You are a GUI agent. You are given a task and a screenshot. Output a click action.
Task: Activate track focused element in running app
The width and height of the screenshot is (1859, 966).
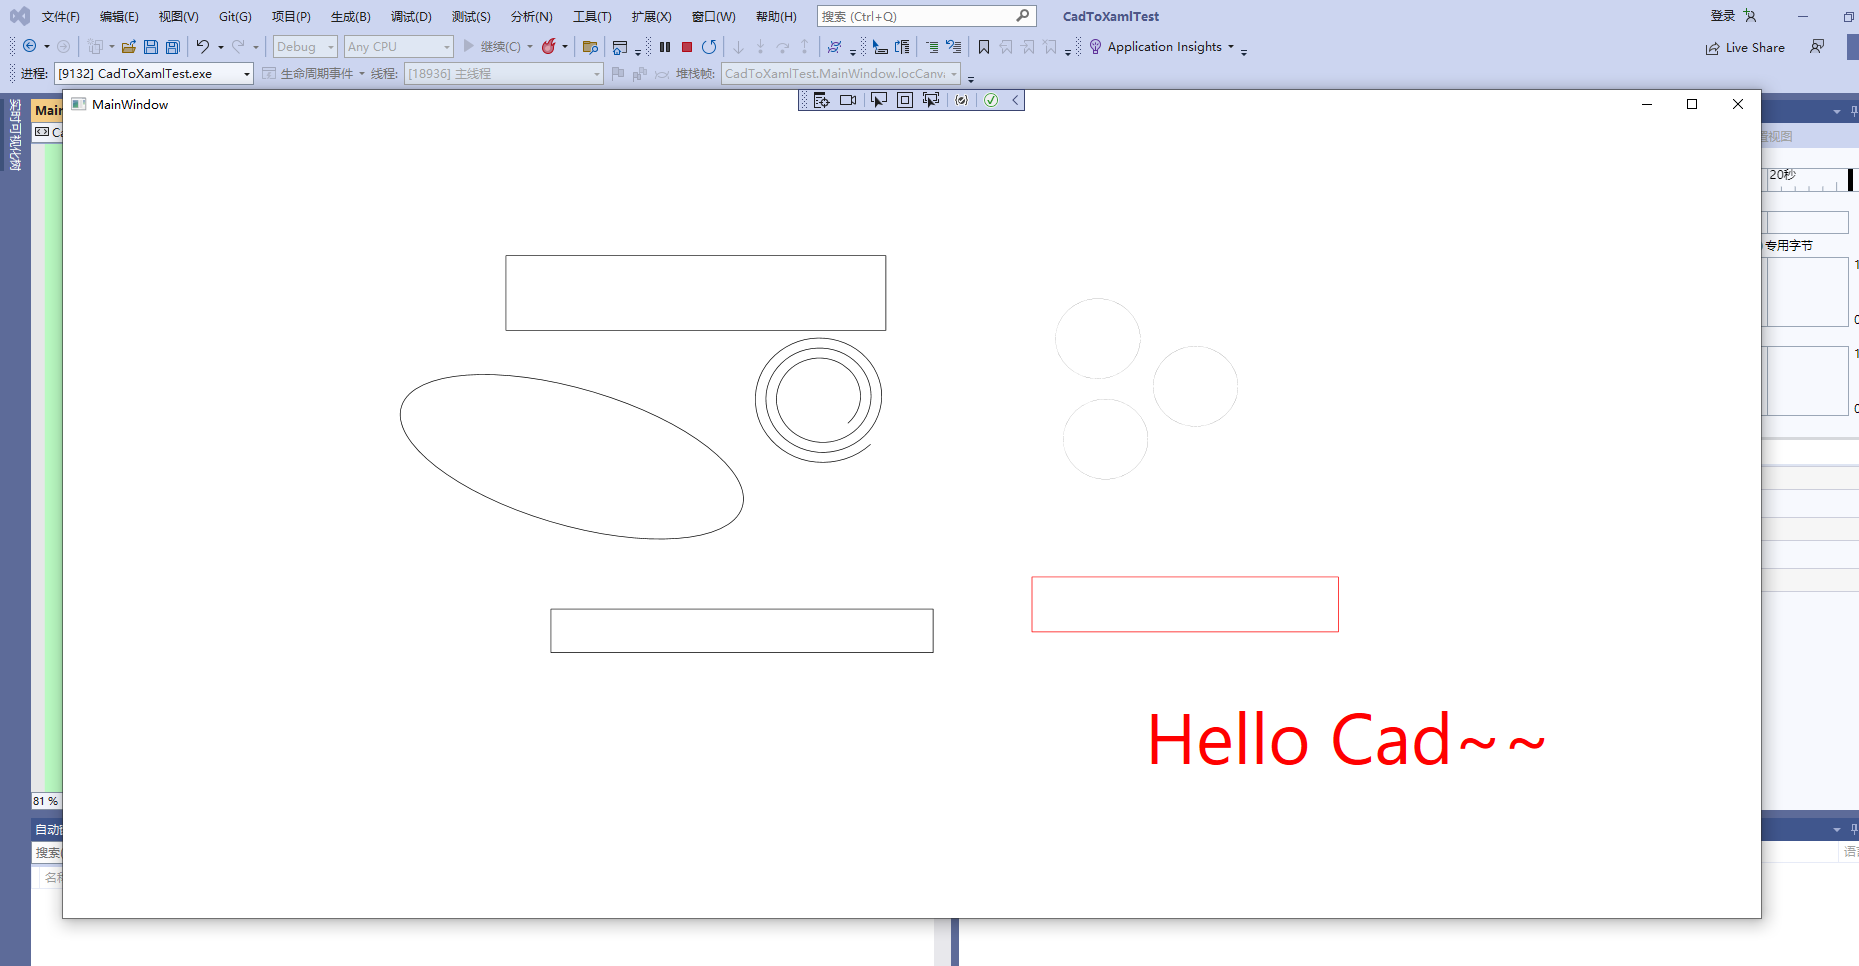tap(931, 100)
